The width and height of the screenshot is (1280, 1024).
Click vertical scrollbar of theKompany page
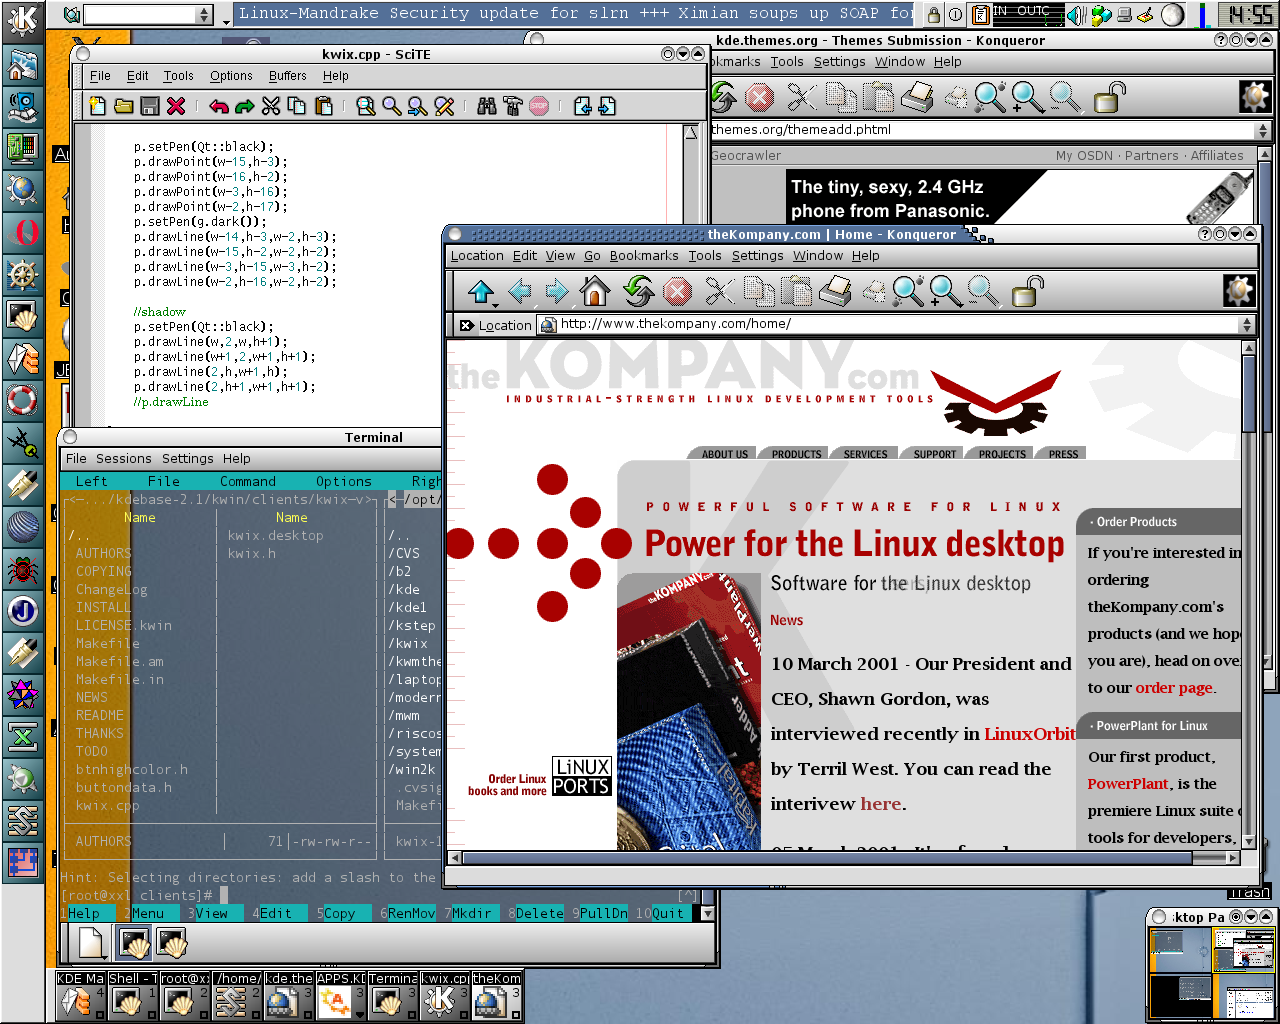point(1248,594)
